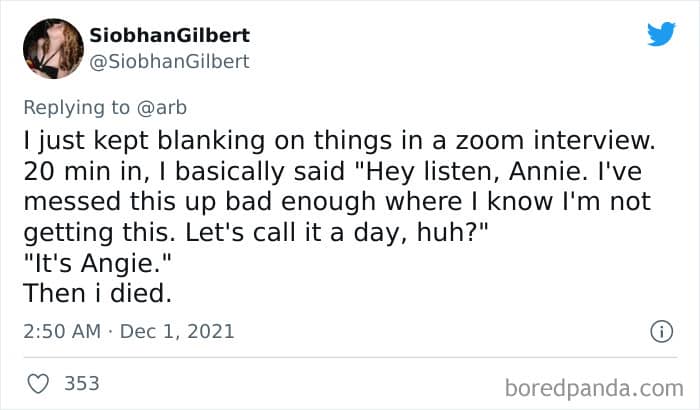Image resolution: width=700 pixels, height=410 pixels.
Task: View the 353 likes count
Action: coord(81,383)
